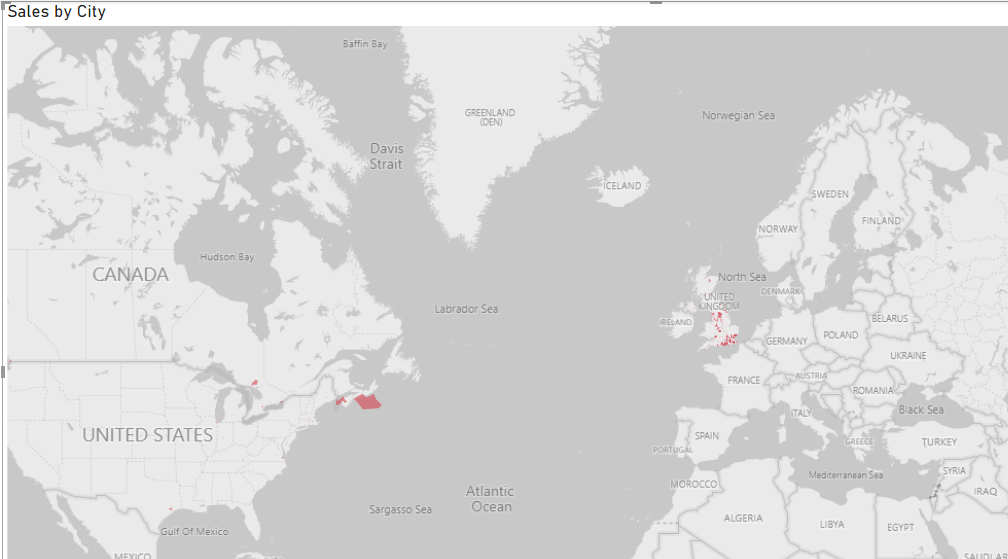Click the IRAQ label
The height and width of the screenshot is (559, 1008).
pyautogui.click(x=985, y=492)
